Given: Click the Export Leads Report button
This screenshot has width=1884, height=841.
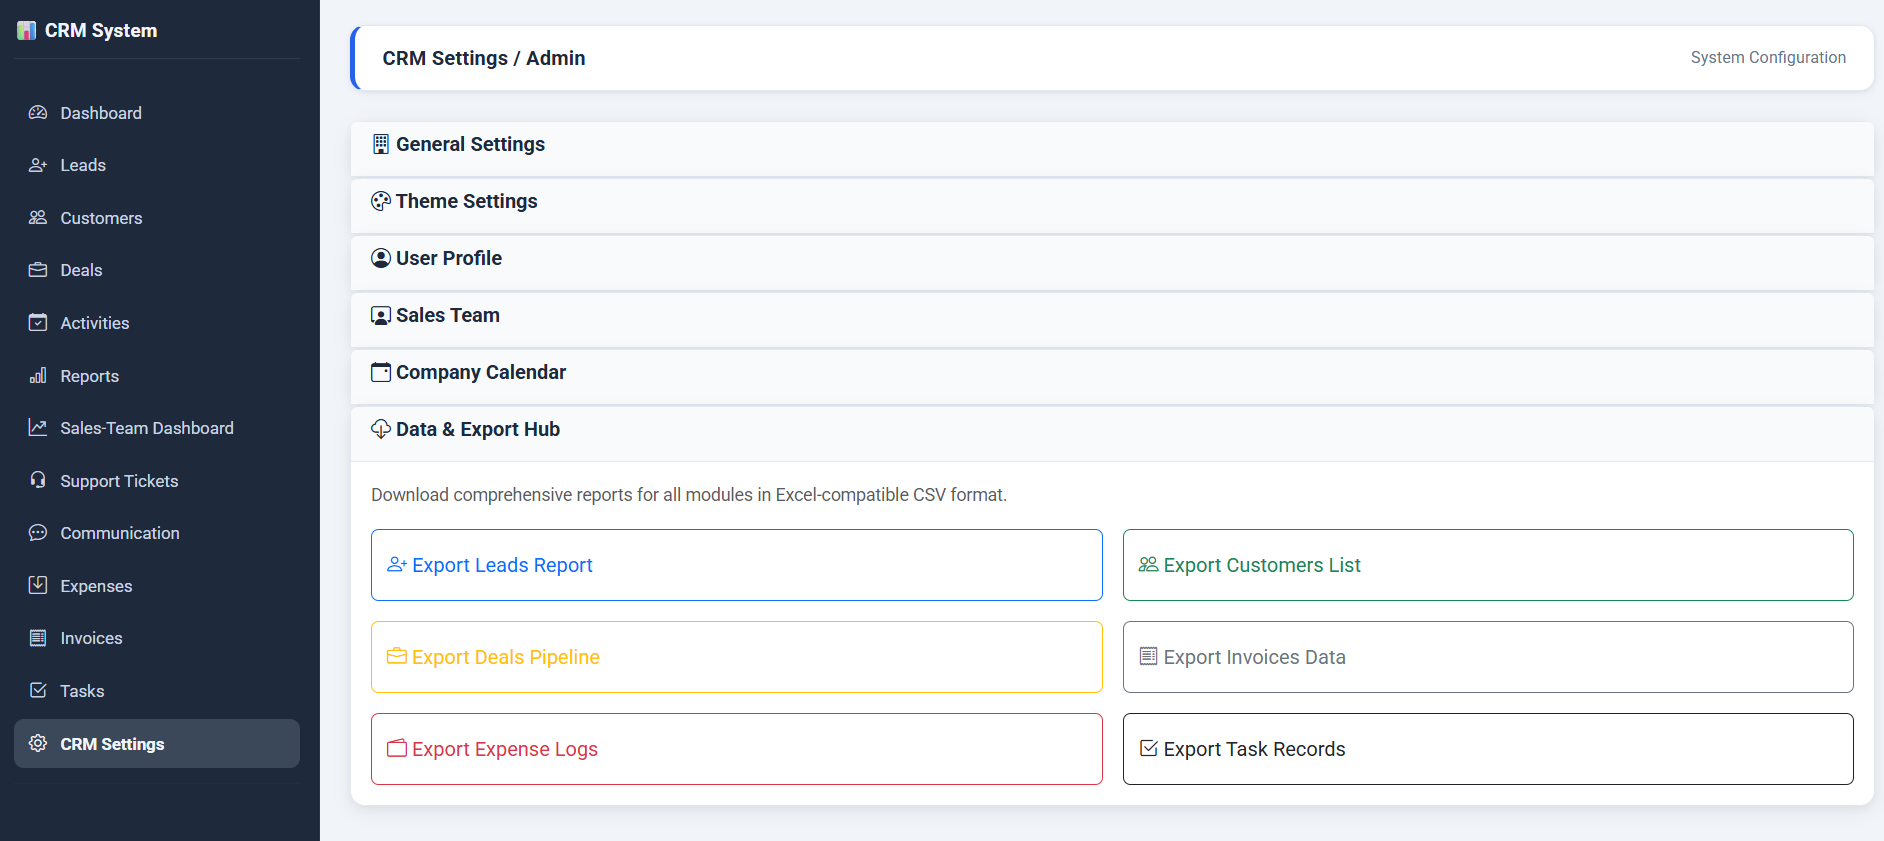Looking at the screenshot, I should click(737, 565).
